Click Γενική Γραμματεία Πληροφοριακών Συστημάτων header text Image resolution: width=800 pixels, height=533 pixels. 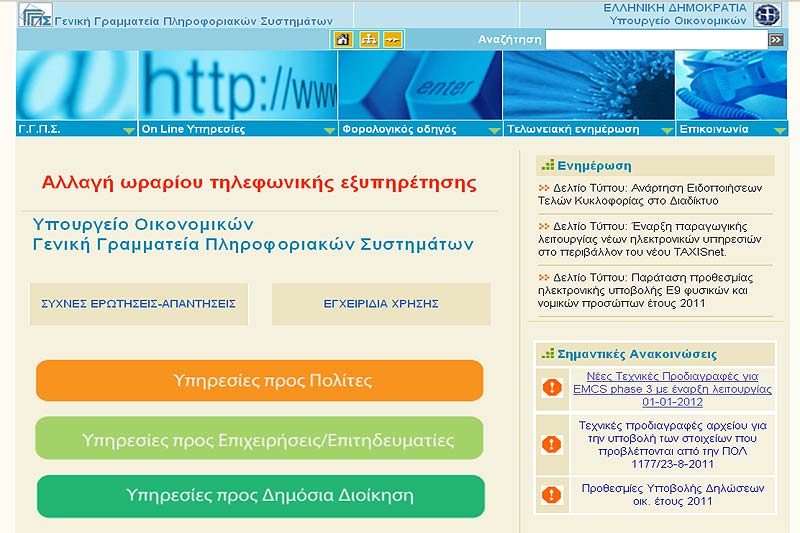point(193,21)
